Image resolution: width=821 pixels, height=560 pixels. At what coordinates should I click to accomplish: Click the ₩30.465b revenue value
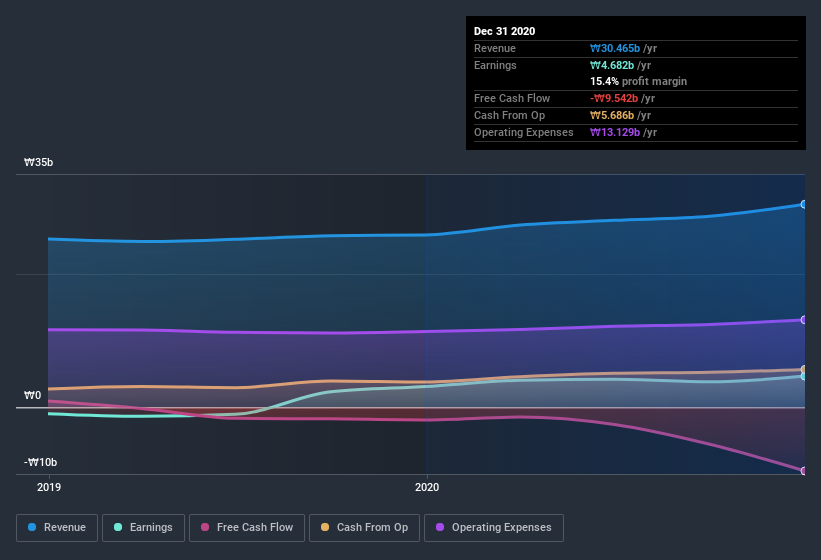(615, 48)
